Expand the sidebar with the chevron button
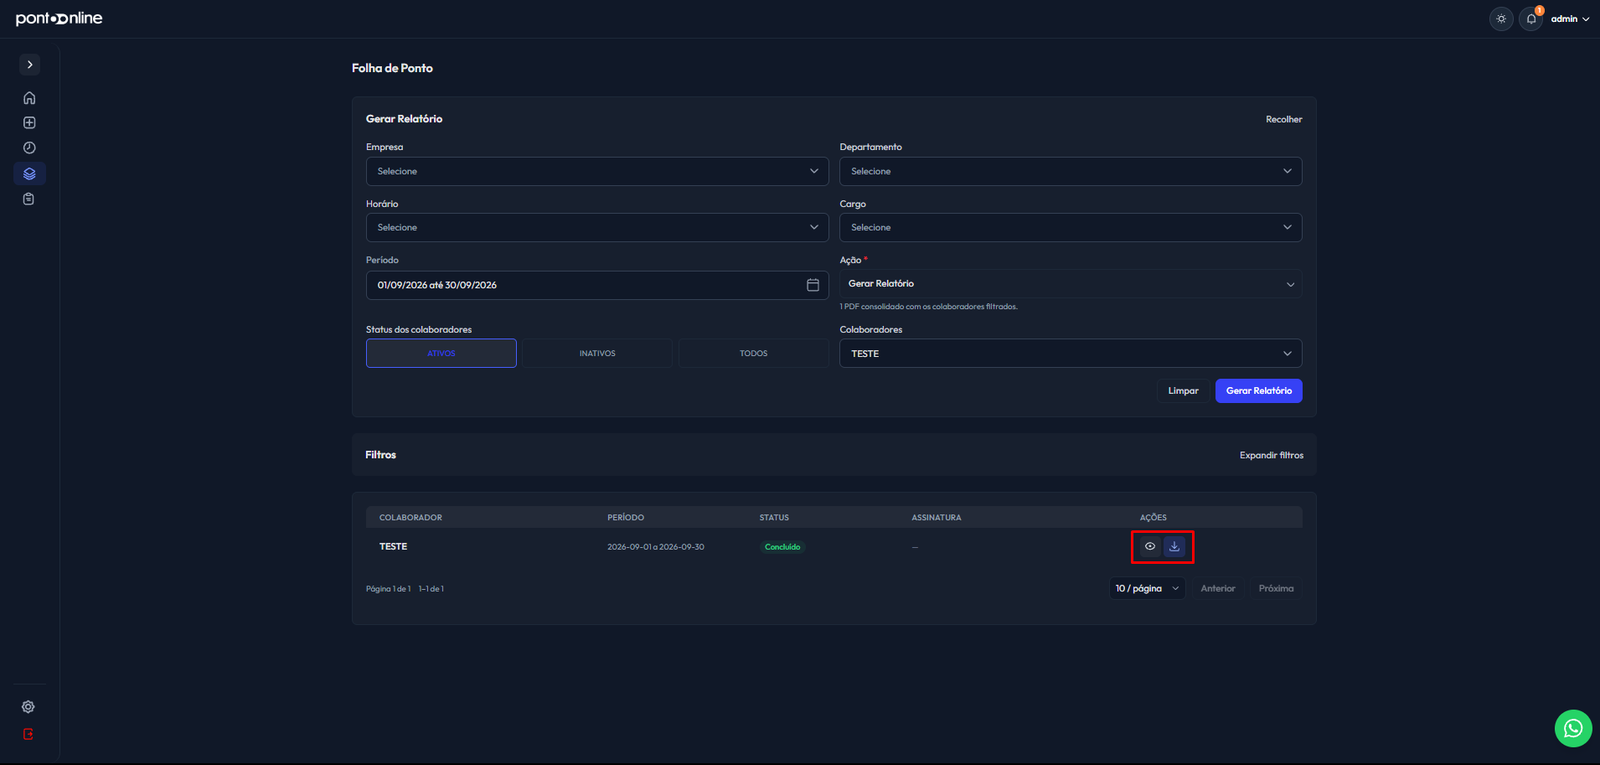This screenshot has height=765, width=1600. click(30, 64)
